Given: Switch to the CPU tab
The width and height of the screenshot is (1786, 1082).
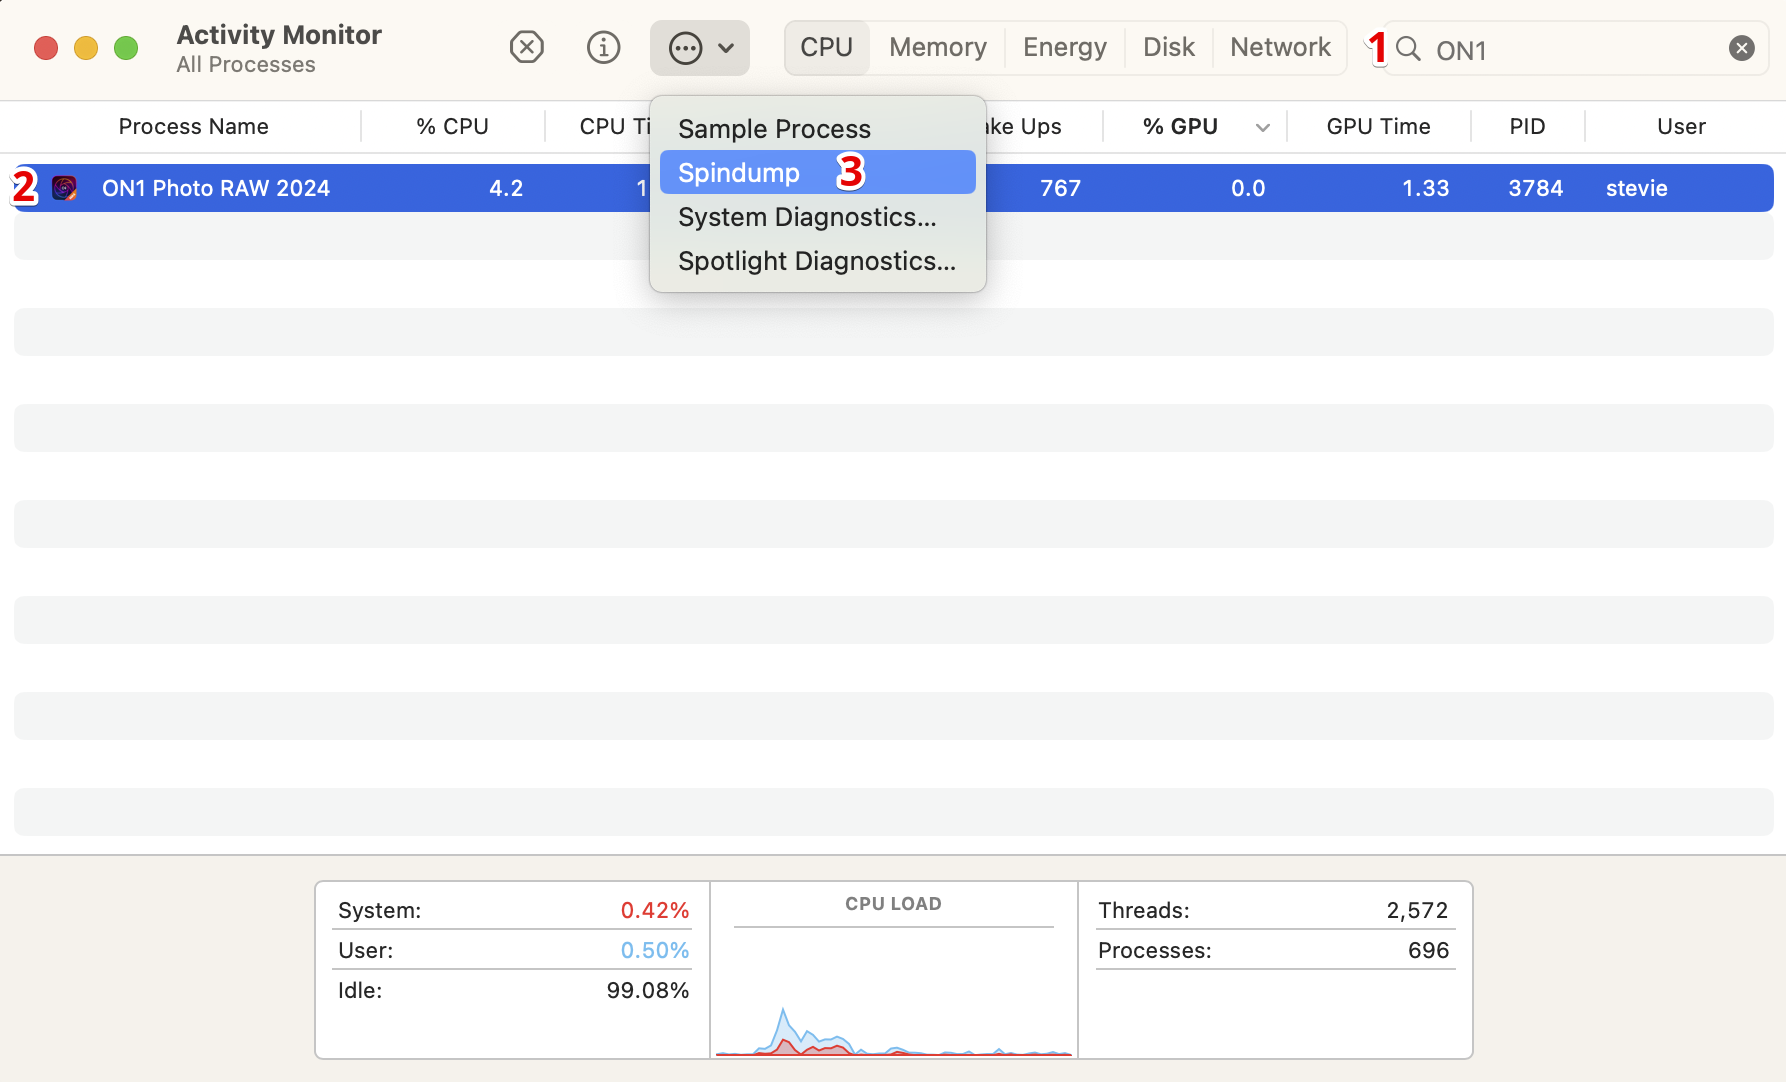Looking at the screenshot, I should [826, 47].
